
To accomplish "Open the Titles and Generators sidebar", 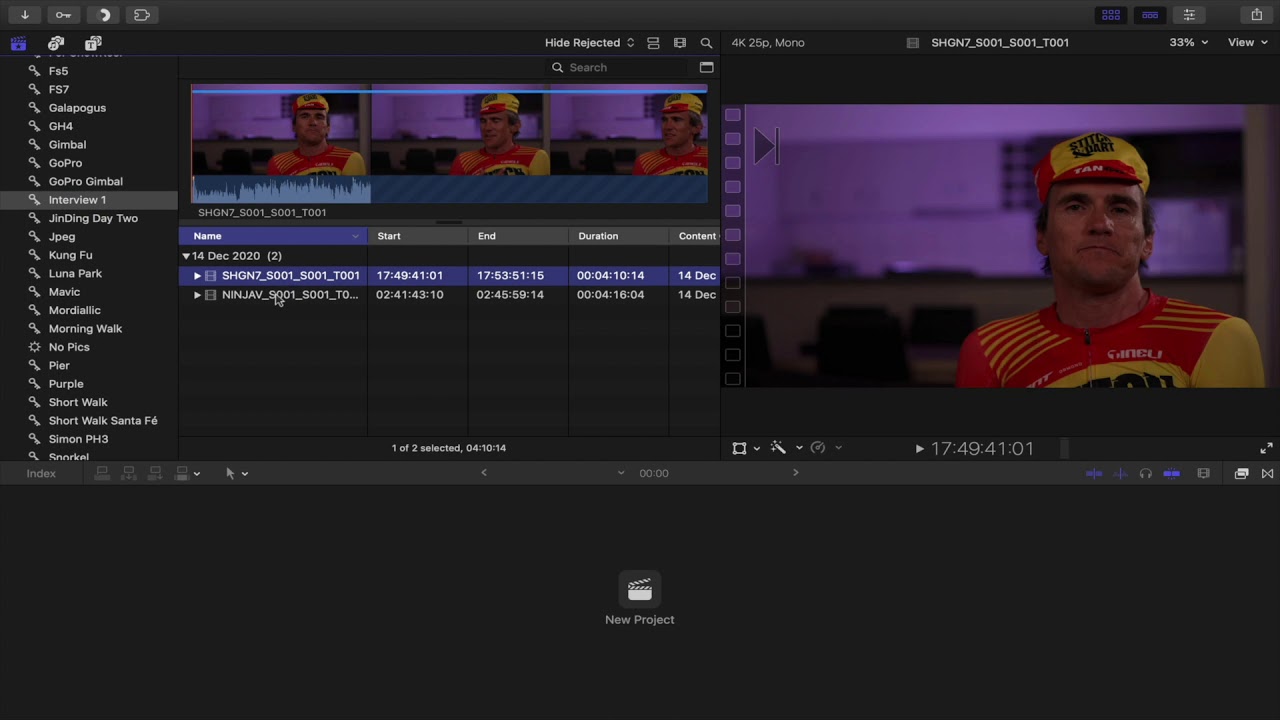I will (93, 43).
